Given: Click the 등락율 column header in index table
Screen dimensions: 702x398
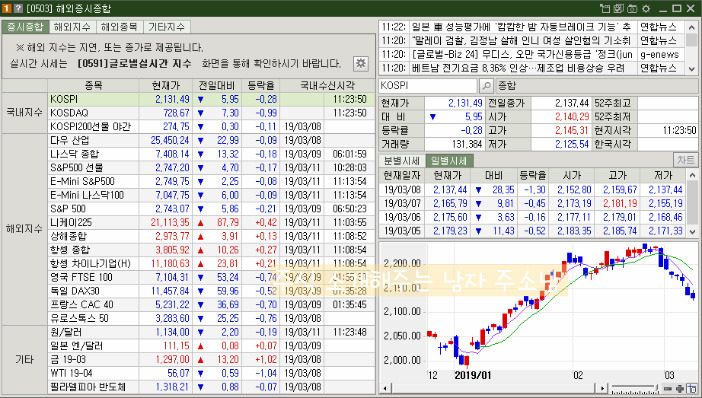Looking at the screenshot, I should [x=261, y=85].
